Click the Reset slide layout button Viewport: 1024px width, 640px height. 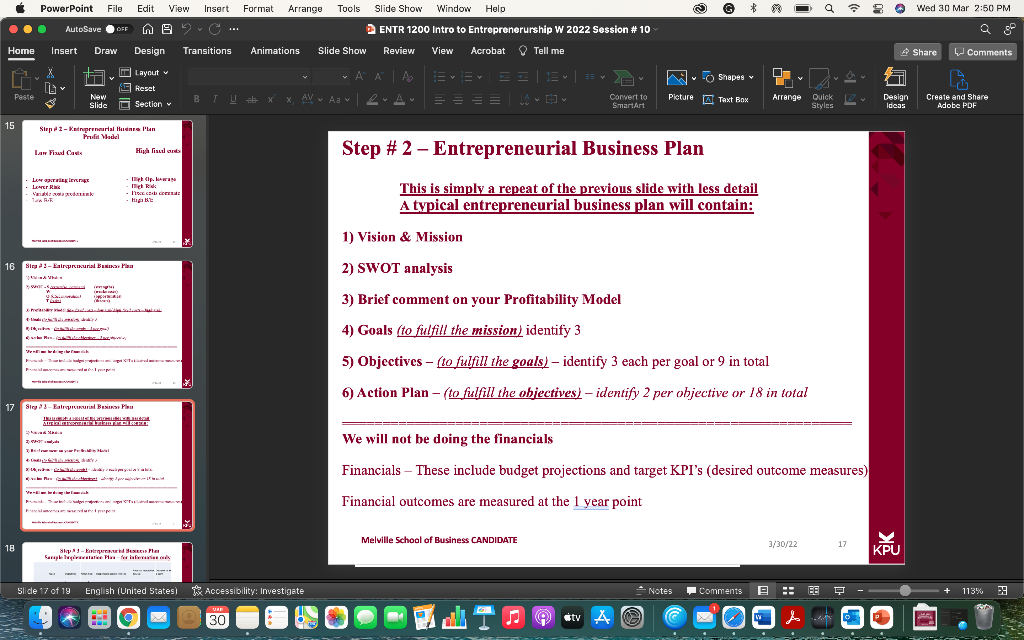146,88
